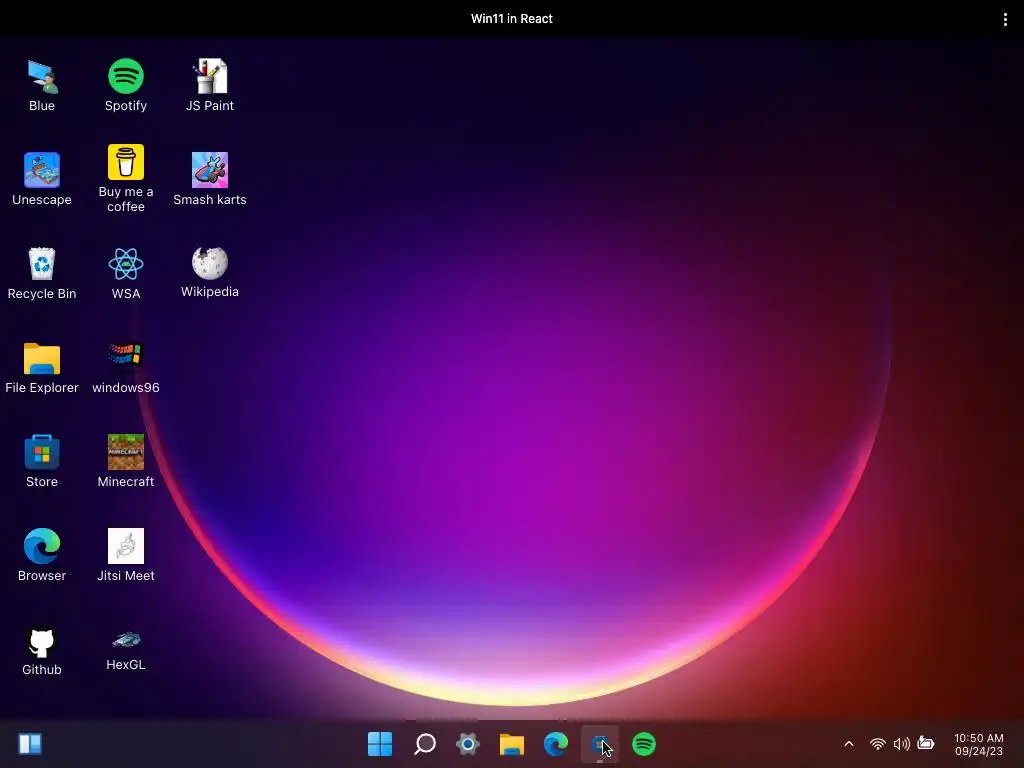Open the Start menu
This screenshot has height=768, width=1024.
pyautogui.click(x=380, y=744)
